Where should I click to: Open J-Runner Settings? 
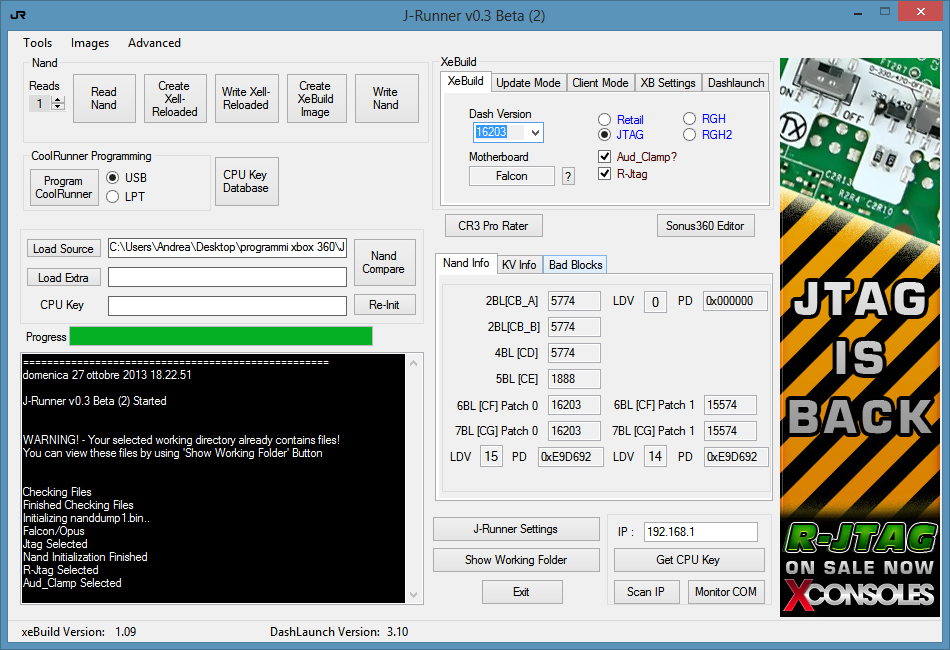coord(516,529)
